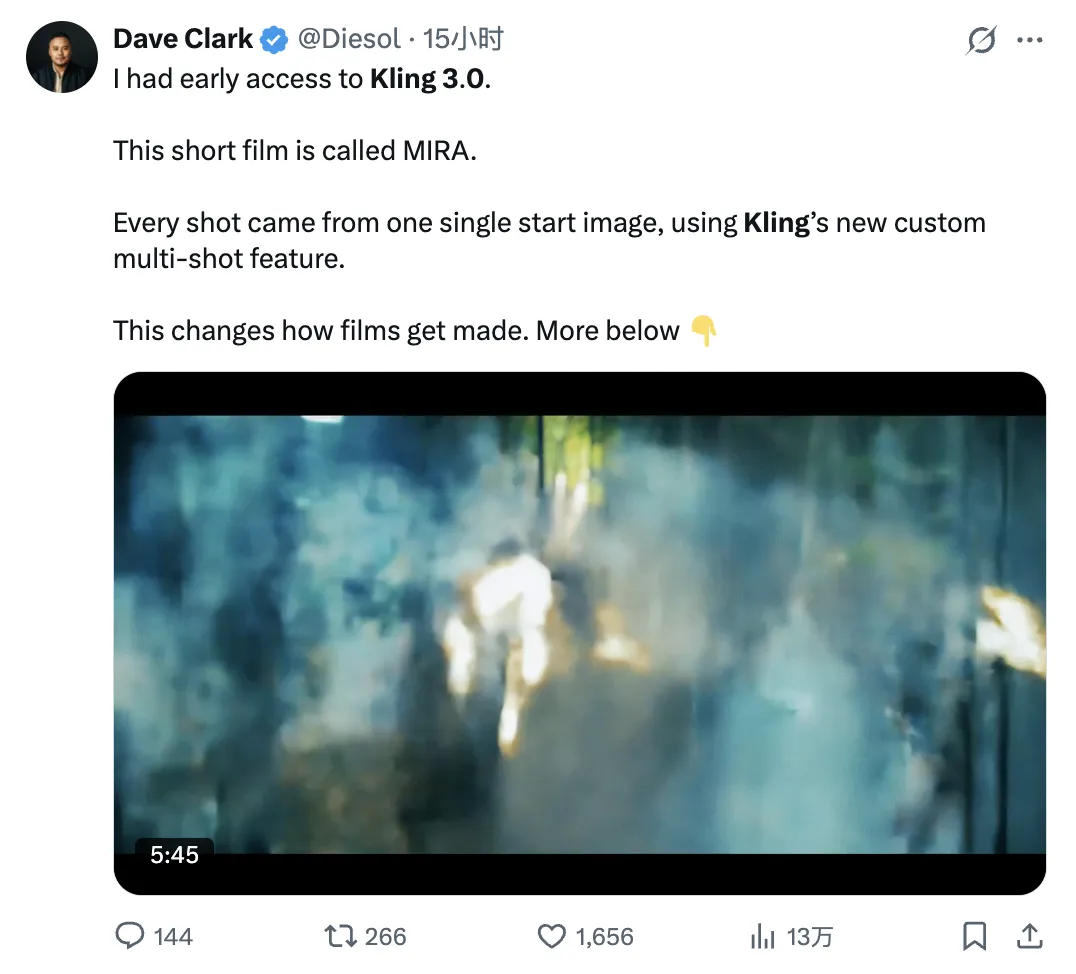This screenshot has height=974, width=1076.
Task: Click the 15小时 post timestamp
Action: click(462, 39)
